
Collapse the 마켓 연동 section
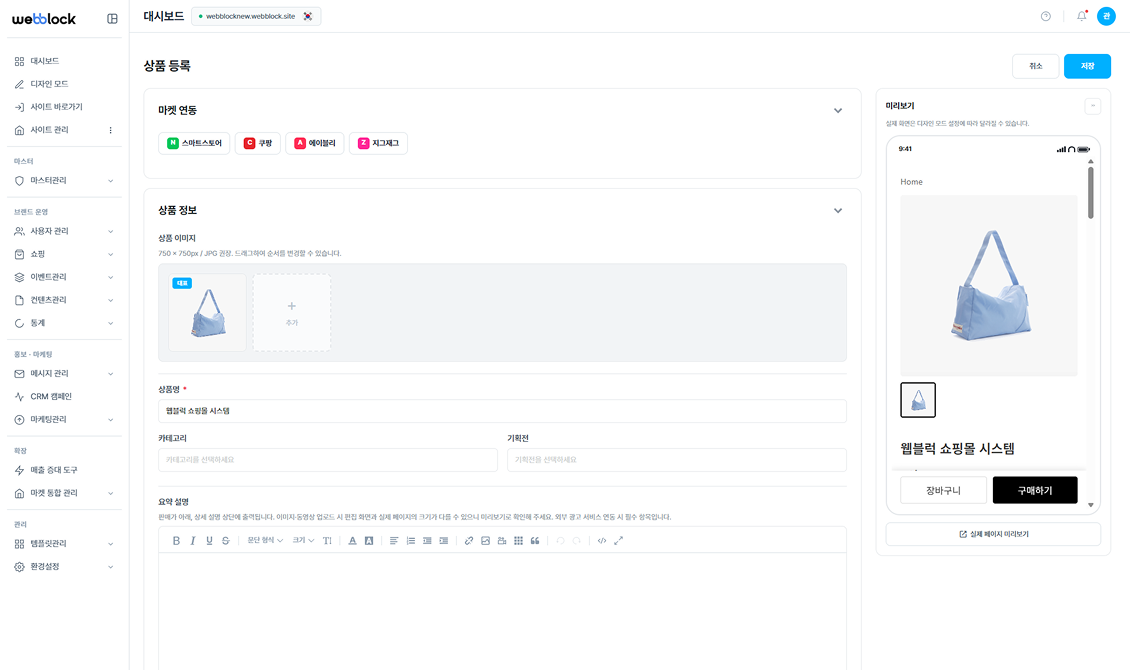pyautogui.click(x=838, y=110)
